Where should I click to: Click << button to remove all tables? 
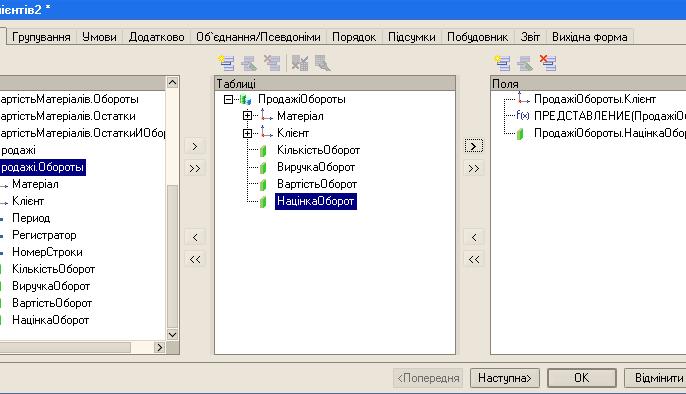195,259
